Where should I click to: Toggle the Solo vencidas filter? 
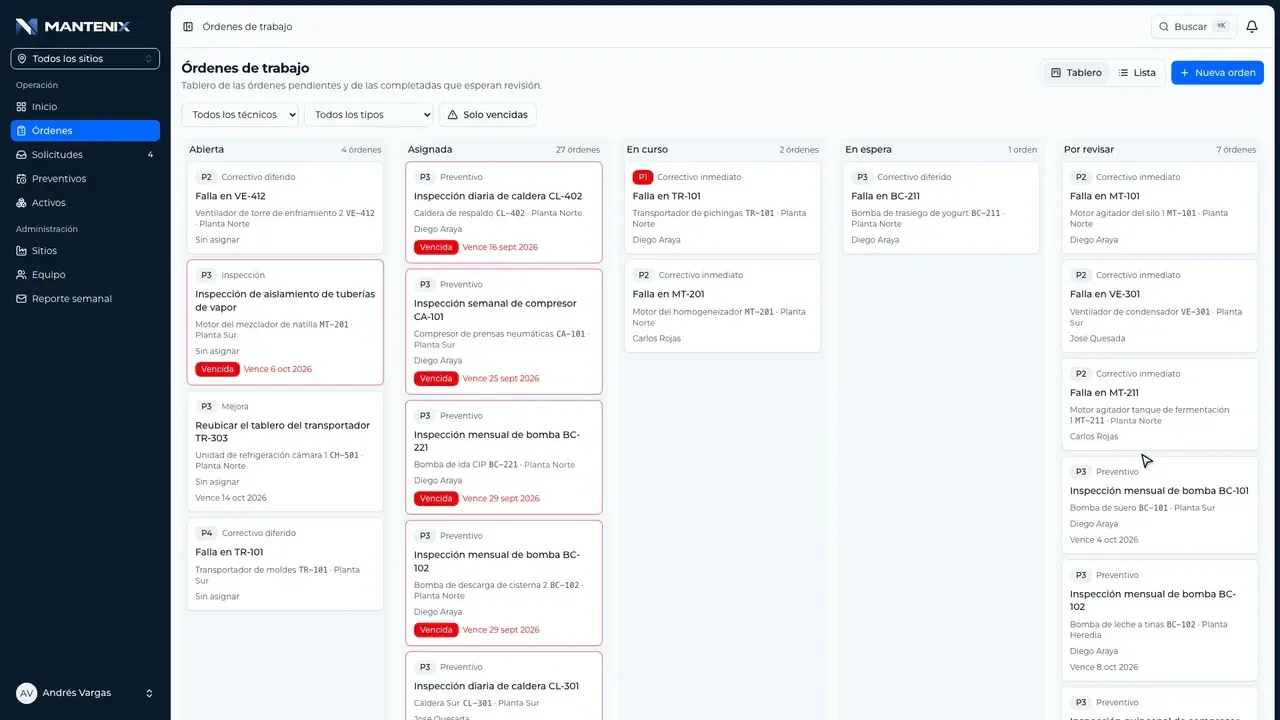coord(488,115)
